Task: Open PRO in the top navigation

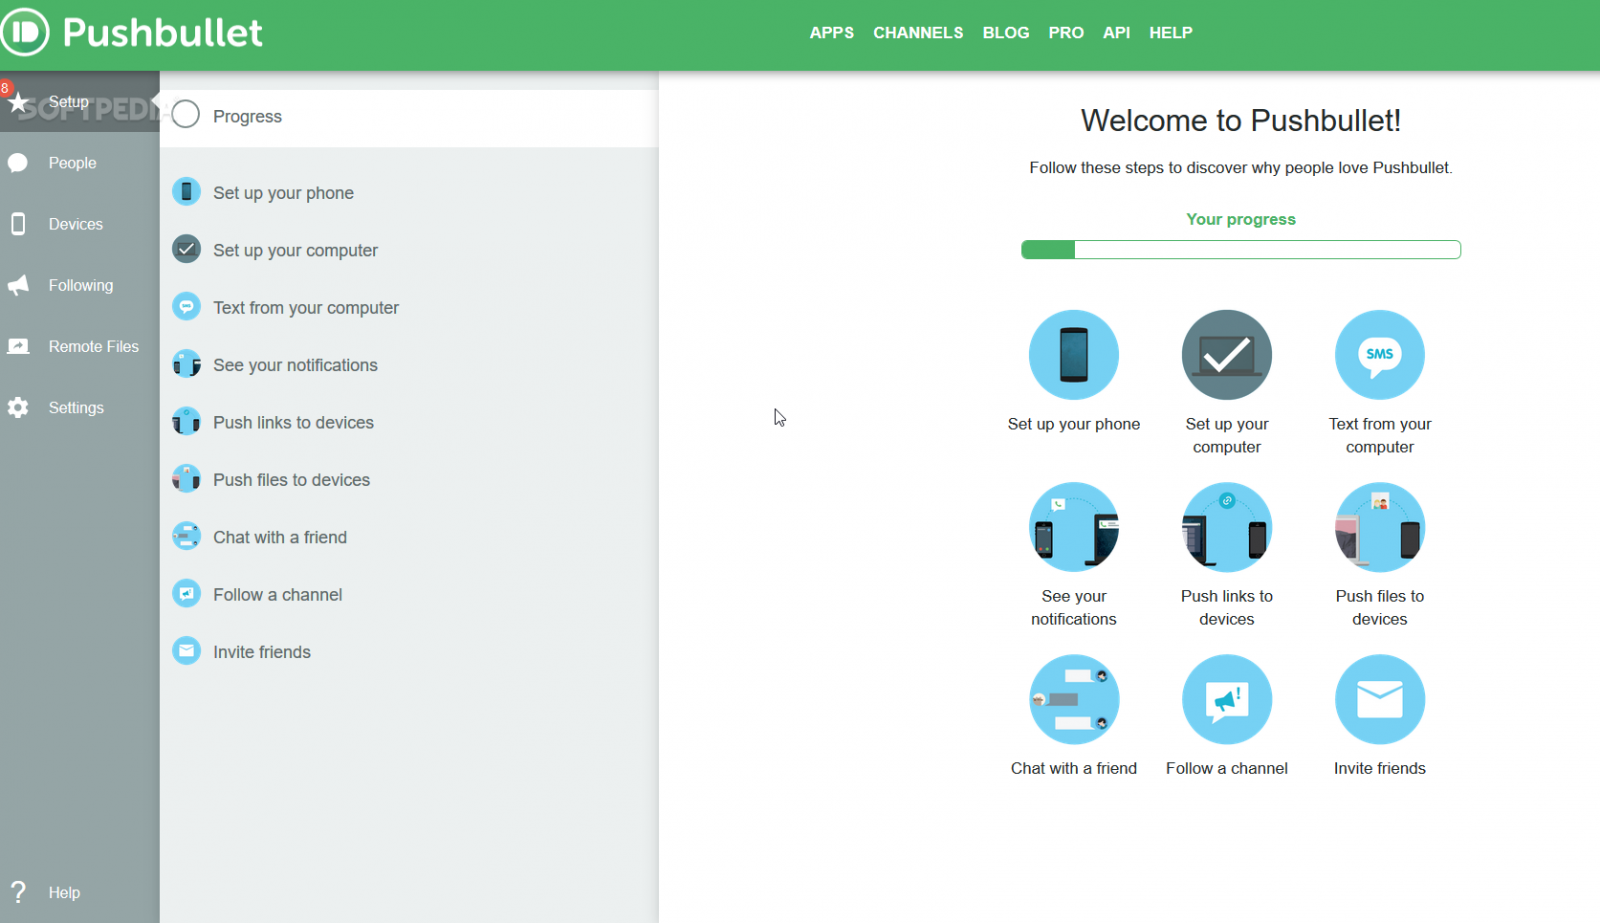Action: (x=1066, y=33)
